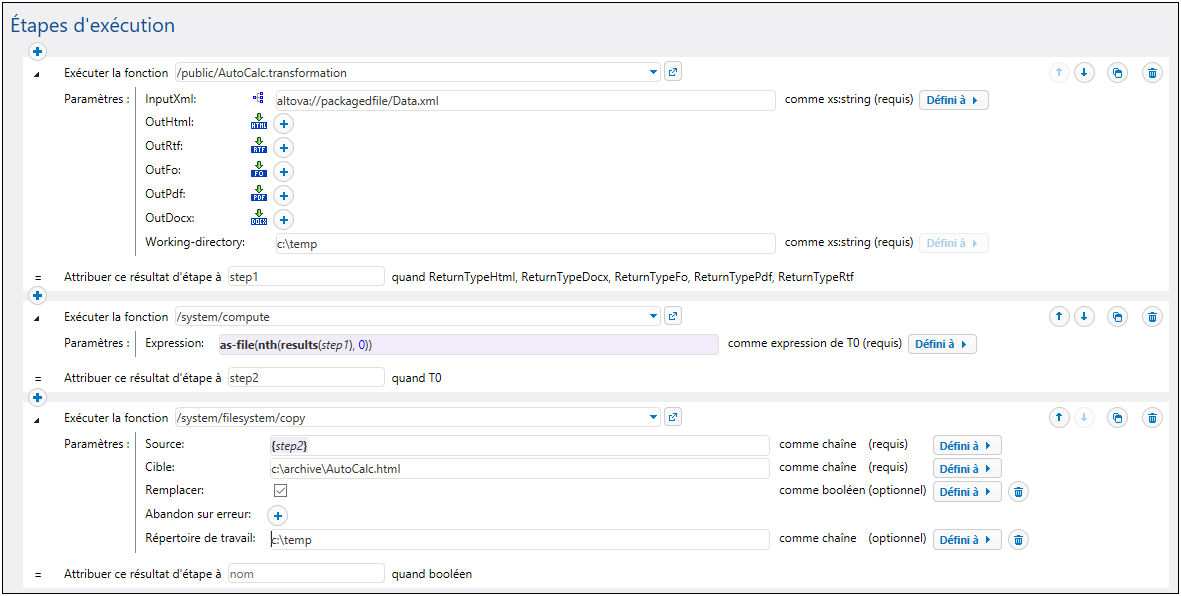Screen dimensions: 1181x596
Task: Click Défini à button for InputXml
Action: tap(953, 101)
